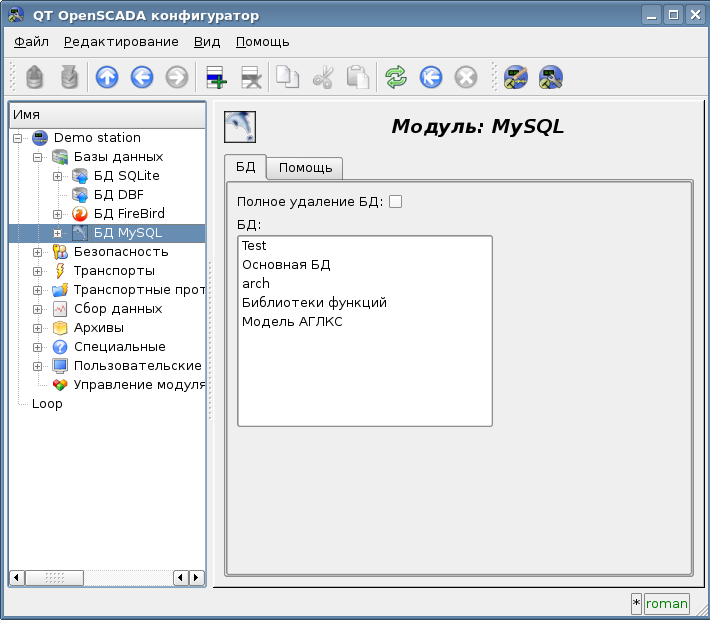Click the MySQL dolphin module image
The image size is (710, 621).
pos(240,127)
